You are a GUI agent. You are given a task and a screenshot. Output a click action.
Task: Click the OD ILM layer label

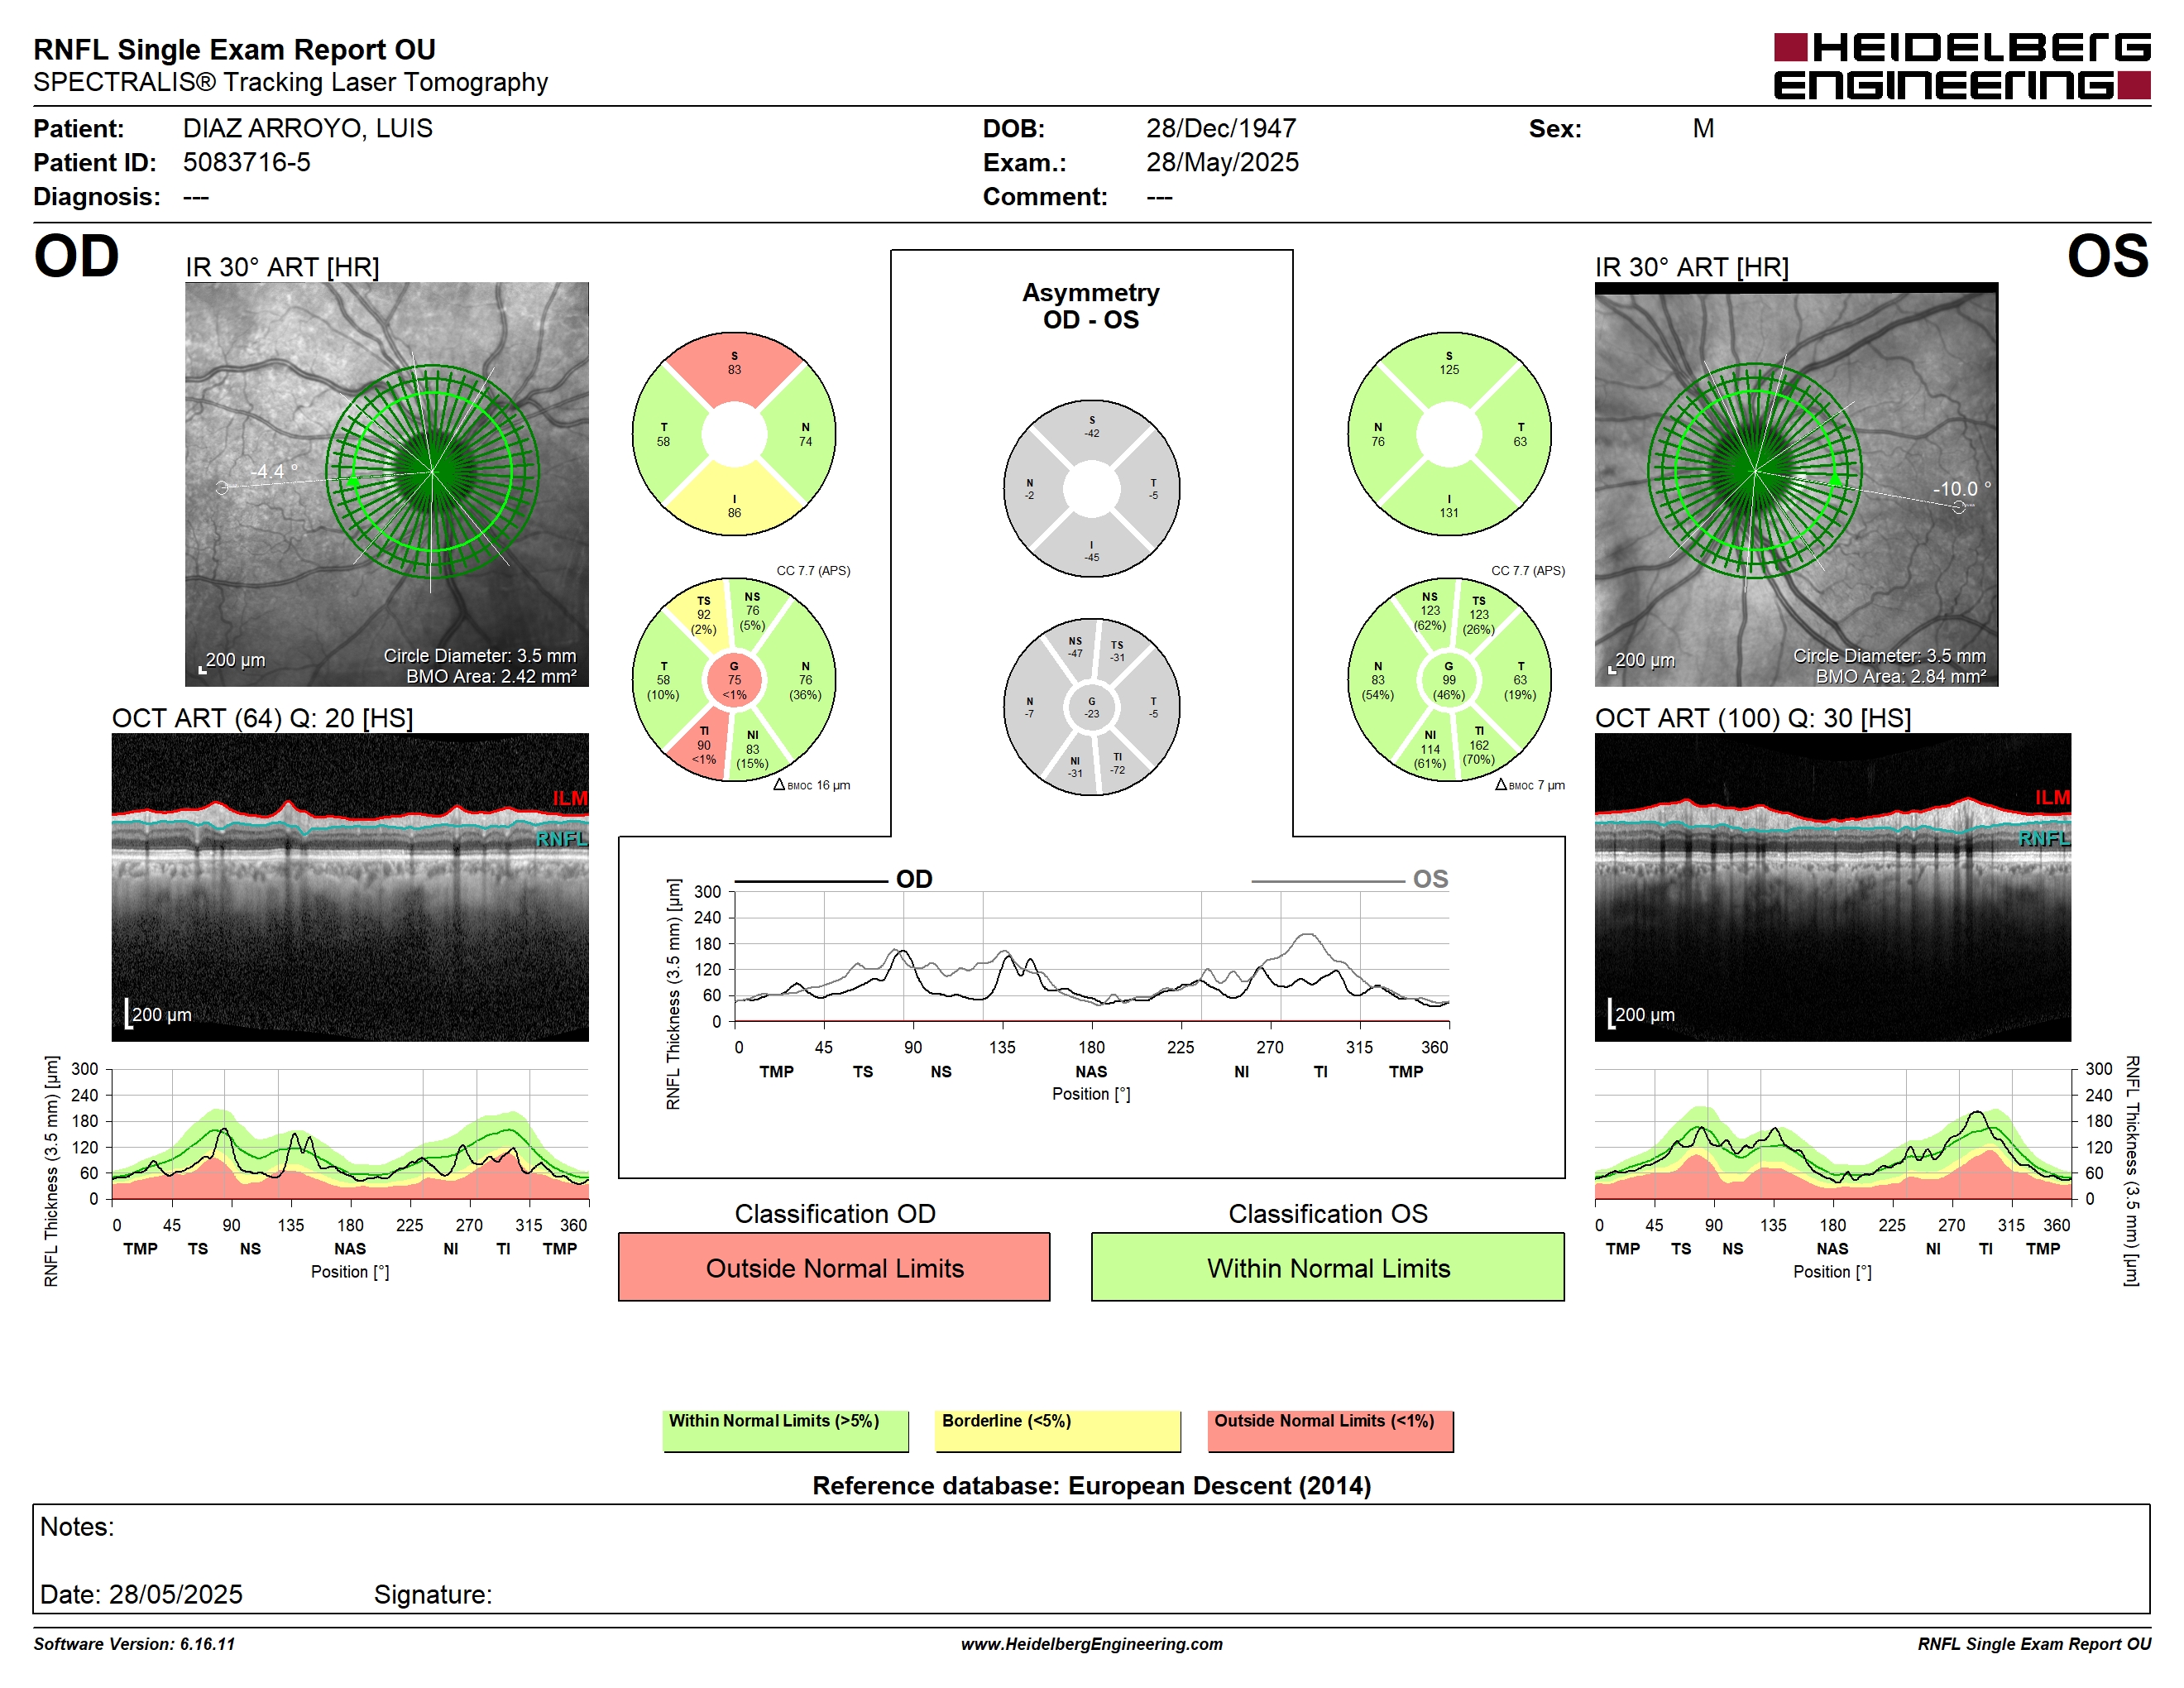click(570, 797)
